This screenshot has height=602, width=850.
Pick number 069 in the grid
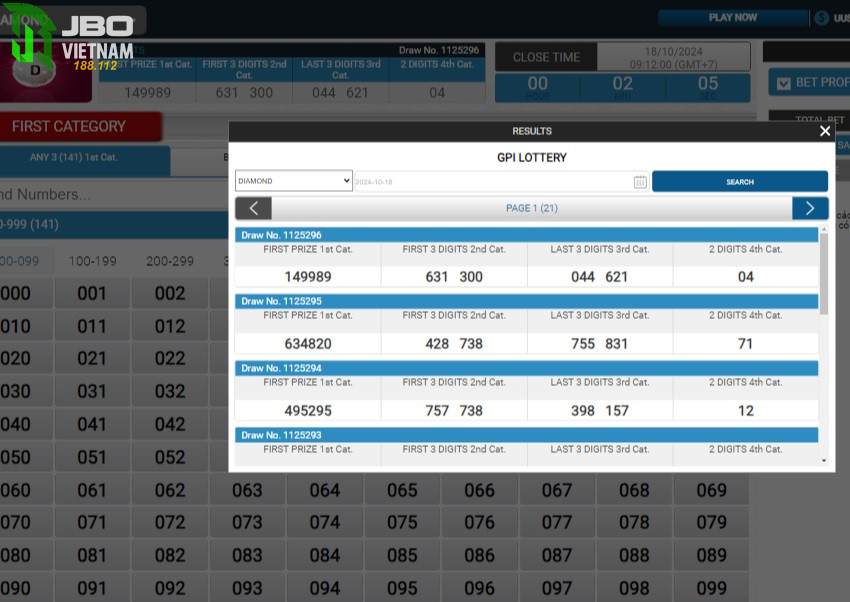click(711, 490)
